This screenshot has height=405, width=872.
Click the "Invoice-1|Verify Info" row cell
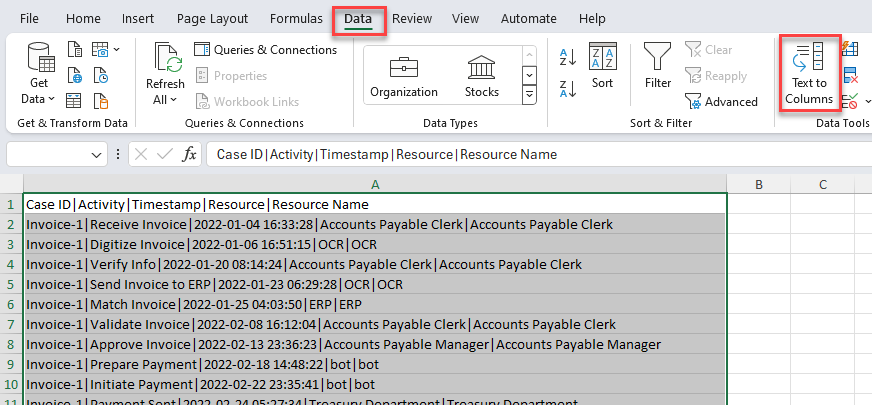375,265
